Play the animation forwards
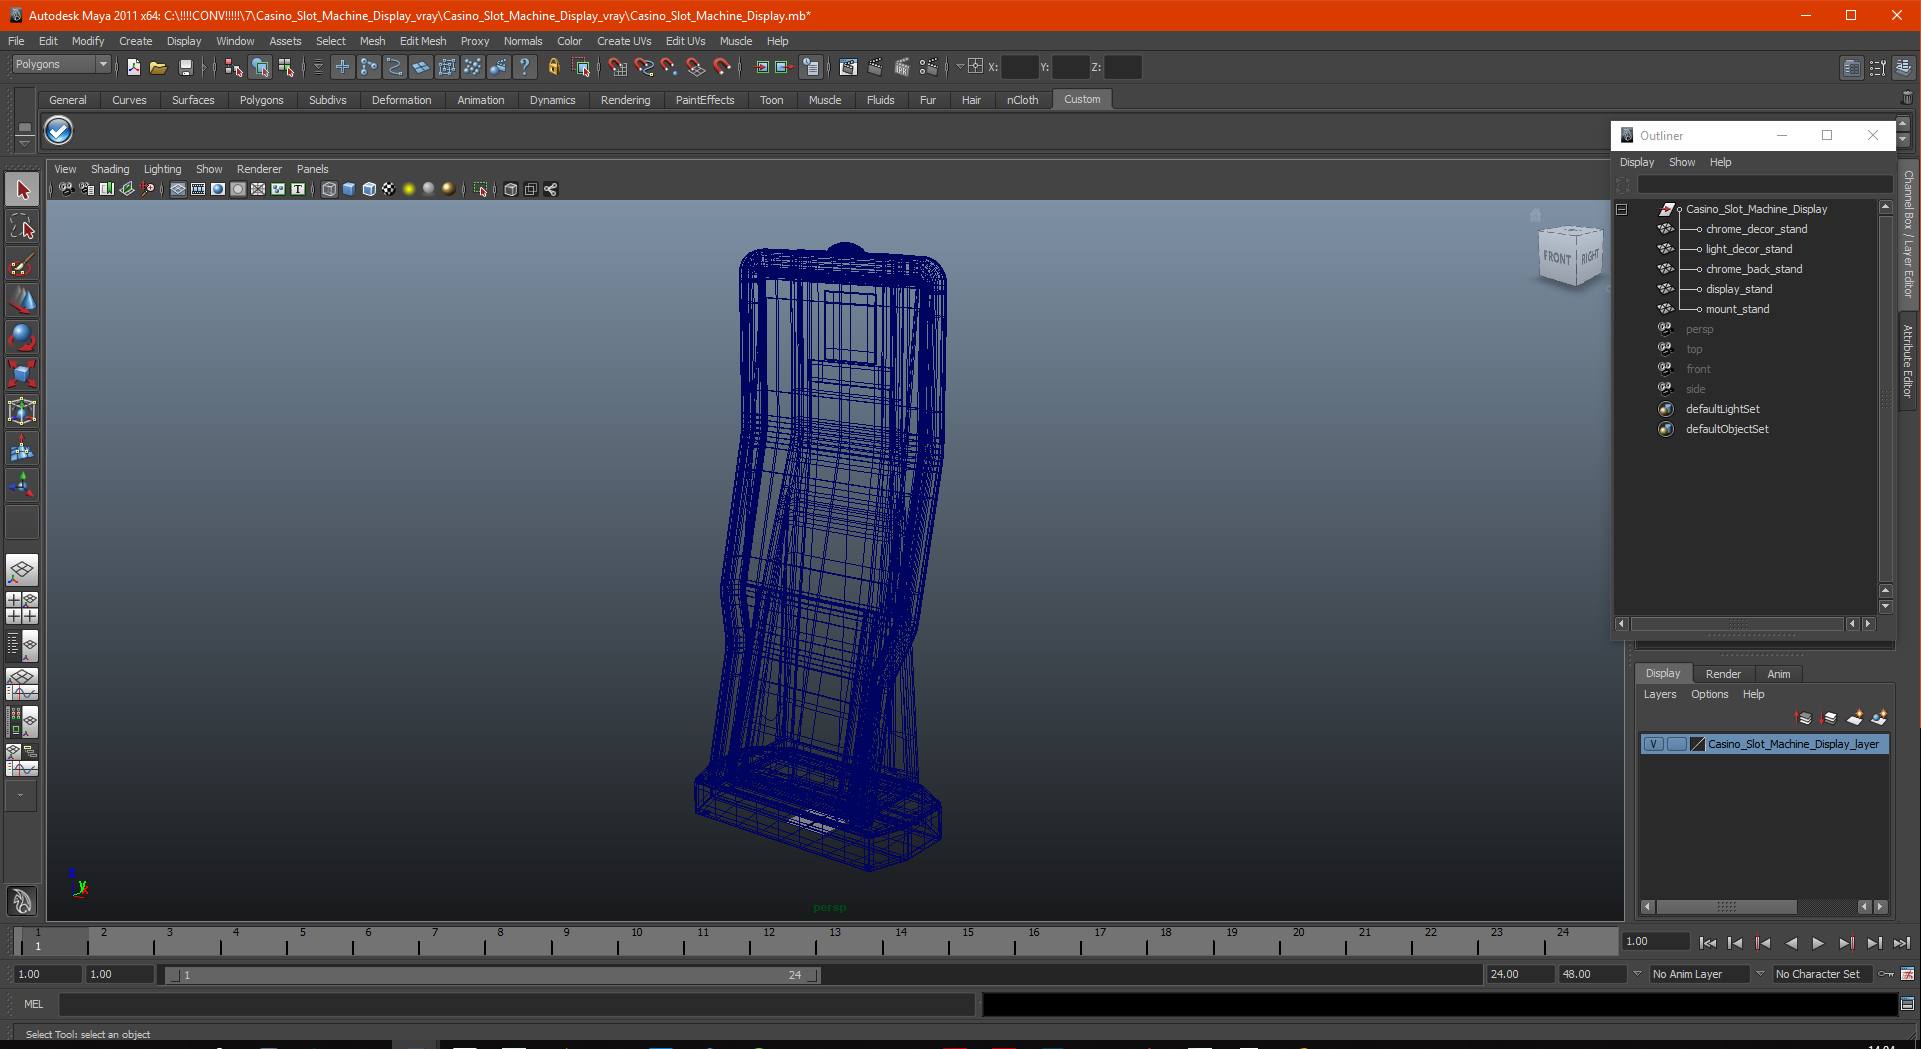The width and height of the screenshot is (1921, 1049). coord(1818,943)
